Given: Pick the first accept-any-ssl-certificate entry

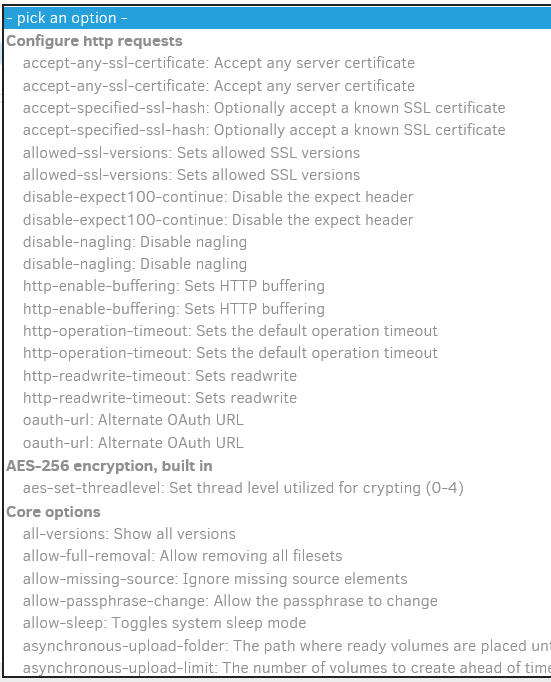Looking at the screenshot, I should (277, 63).
